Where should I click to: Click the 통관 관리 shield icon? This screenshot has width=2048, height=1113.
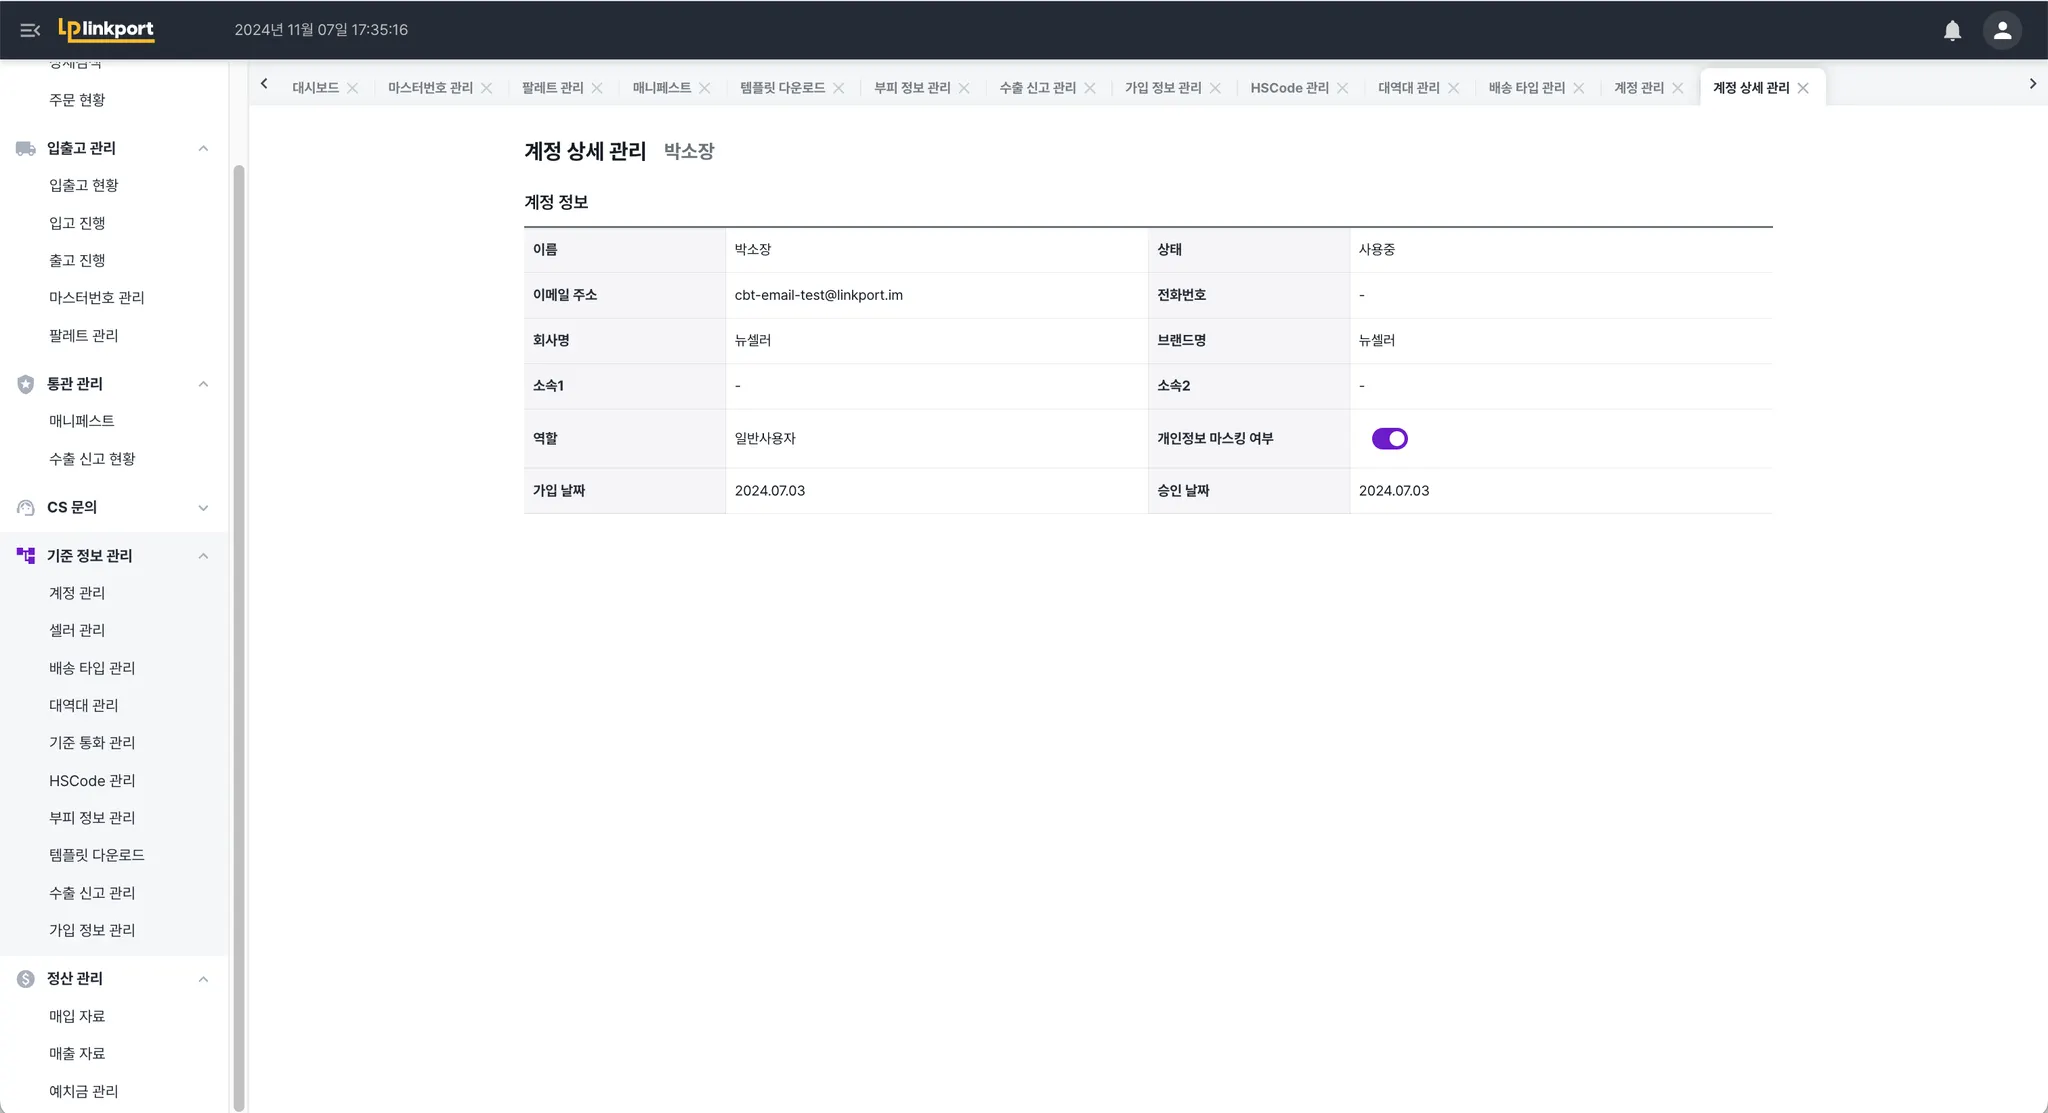click(x=26, y=384)
